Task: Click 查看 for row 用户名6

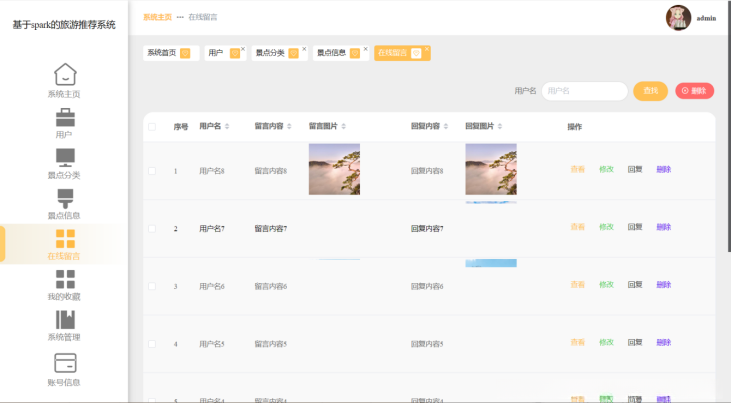Action: 578,285
